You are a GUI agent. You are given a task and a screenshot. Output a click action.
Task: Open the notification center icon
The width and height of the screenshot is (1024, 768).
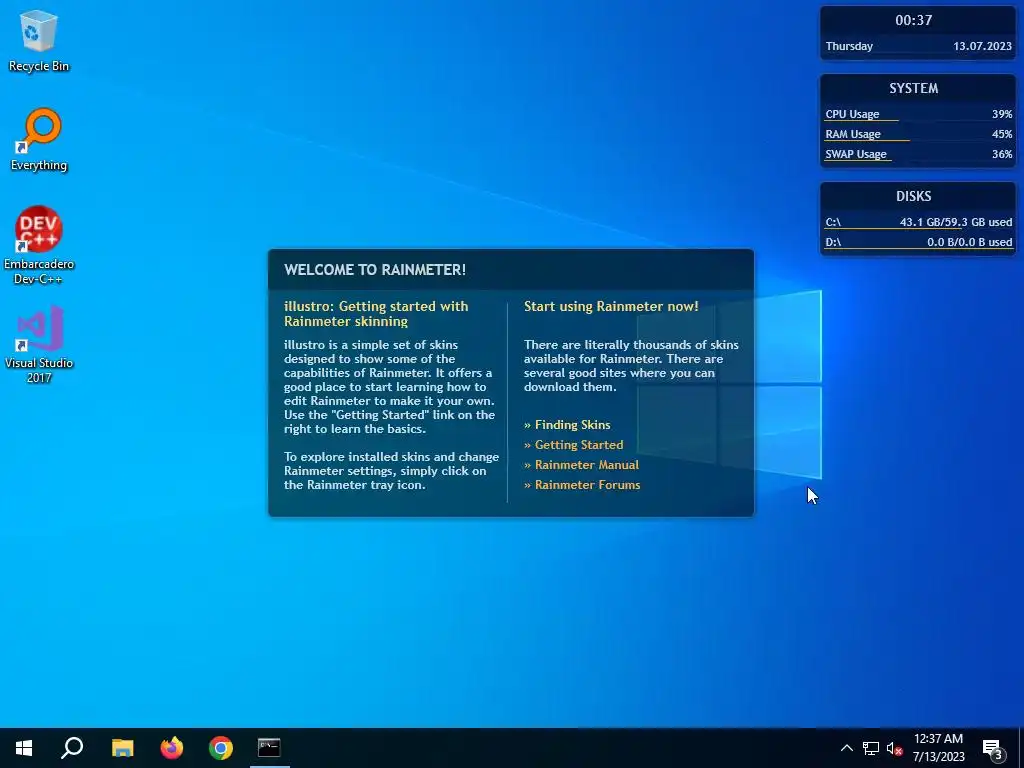point(993,748)
